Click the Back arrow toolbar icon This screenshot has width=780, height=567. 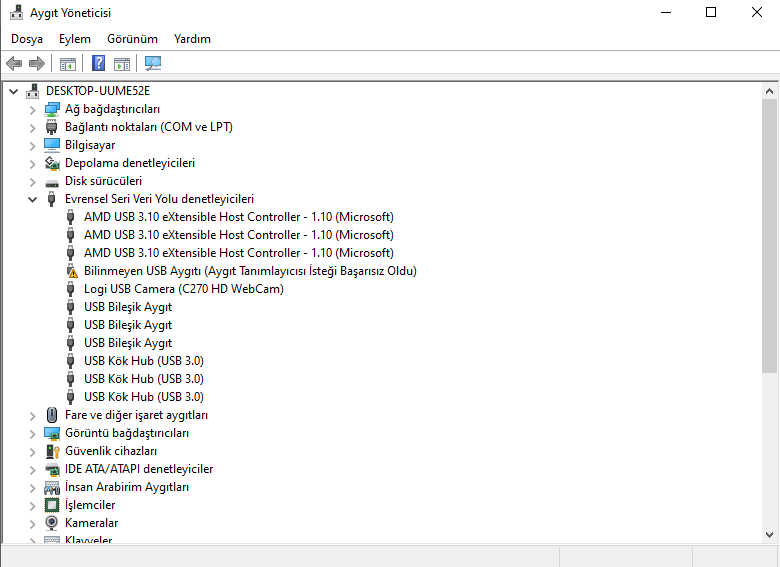point(14,63)
